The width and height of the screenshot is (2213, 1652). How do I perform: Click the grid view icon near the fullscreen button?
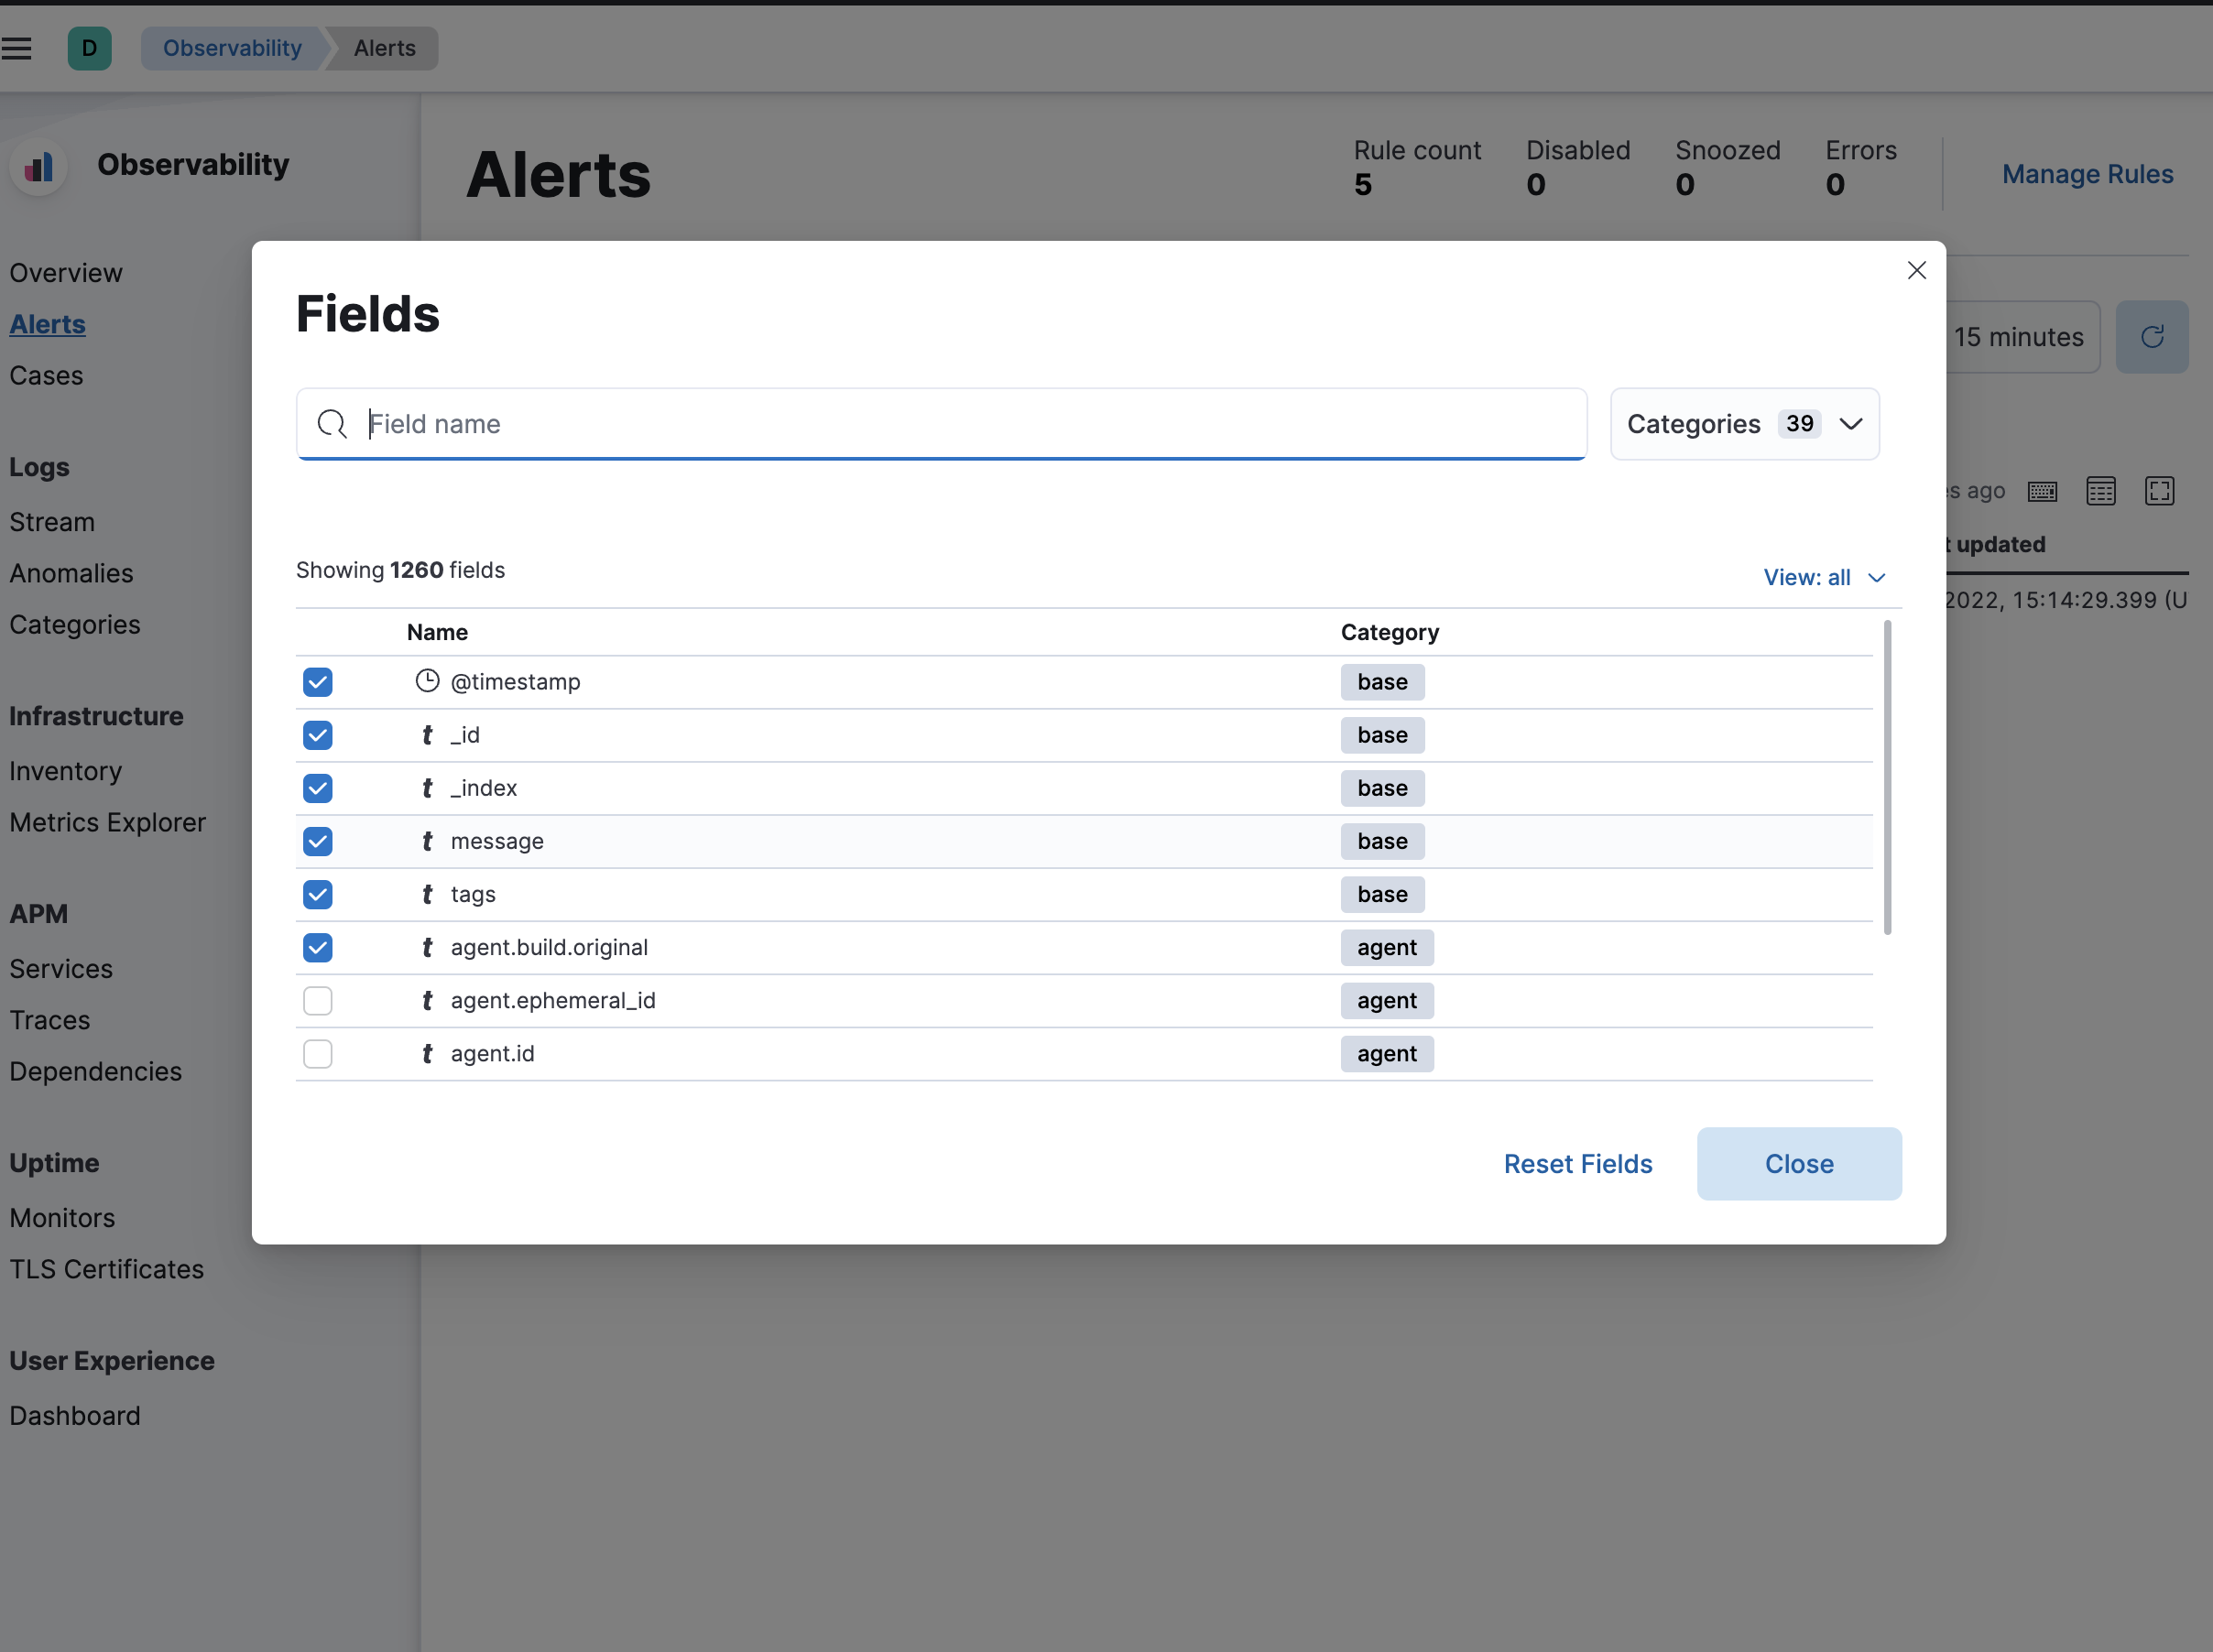click(2101, 491)
